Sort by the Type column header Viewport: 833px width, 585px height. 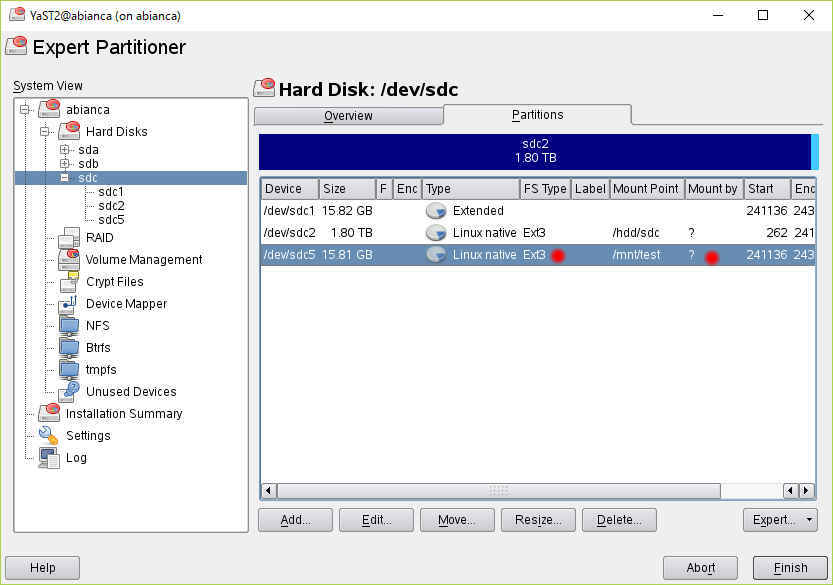point(471,189)
